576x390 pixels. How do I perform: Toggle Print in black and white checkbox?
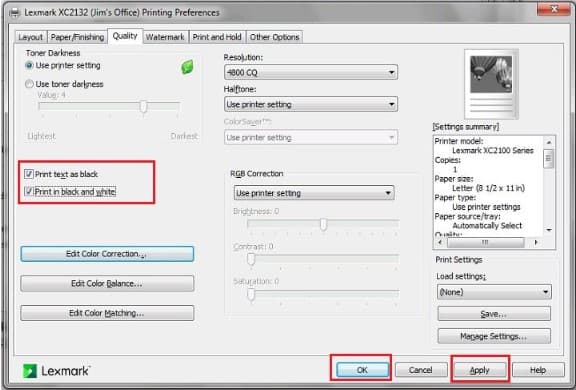(x=28, y=191)
